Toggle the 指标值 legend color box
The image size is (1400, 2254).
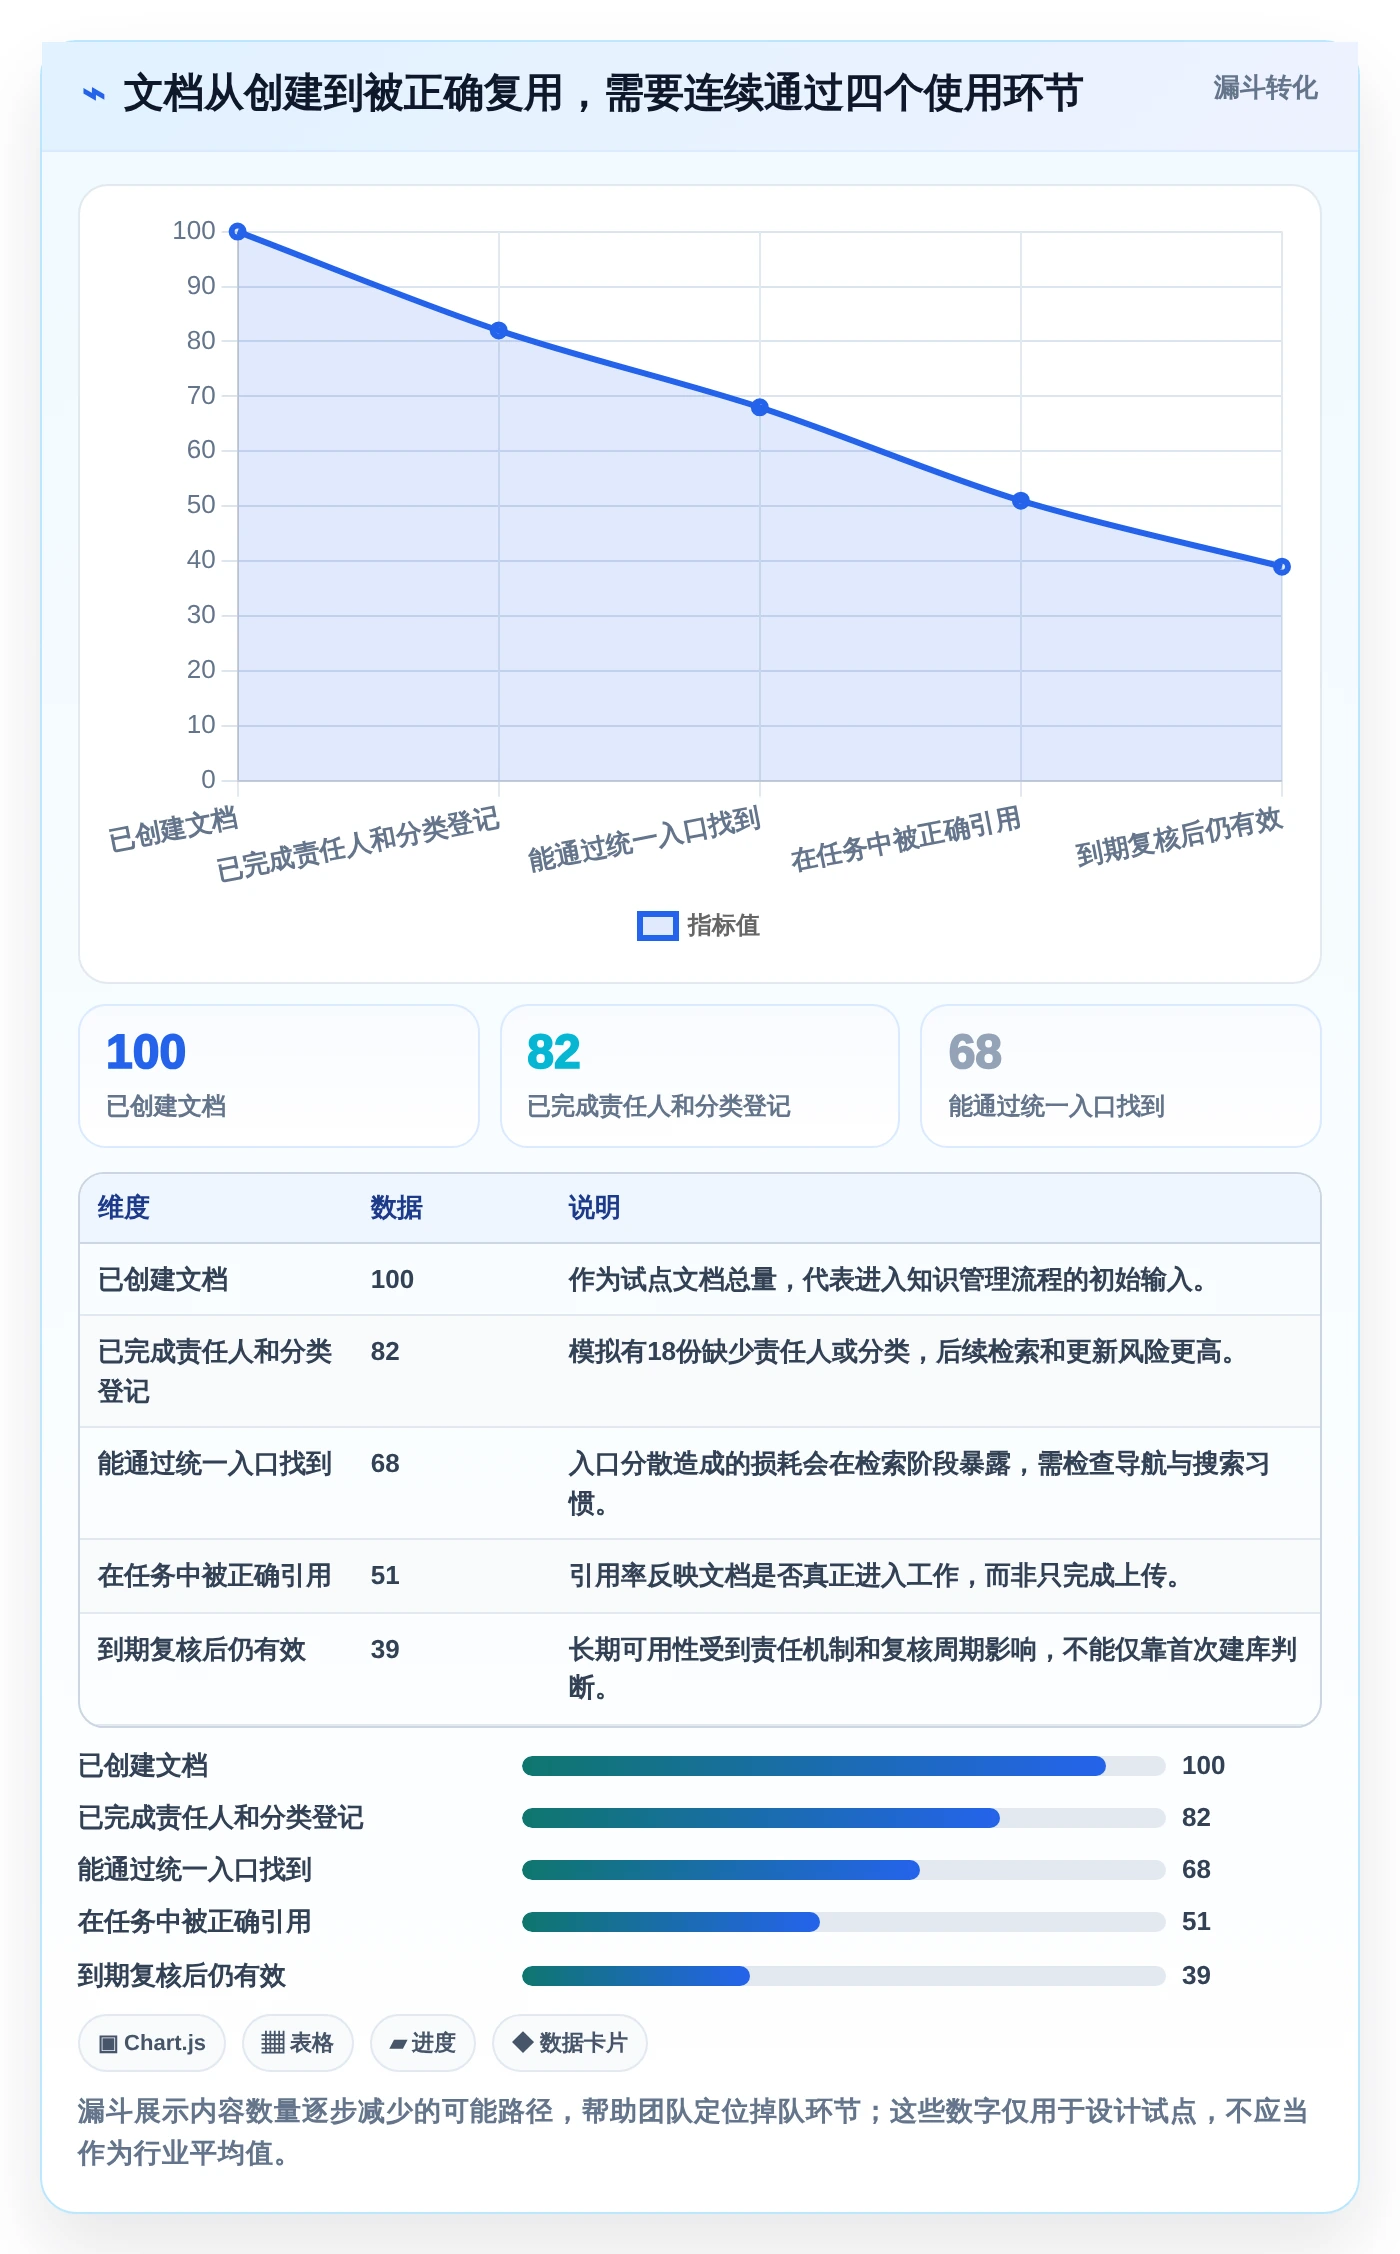point(657,926)
